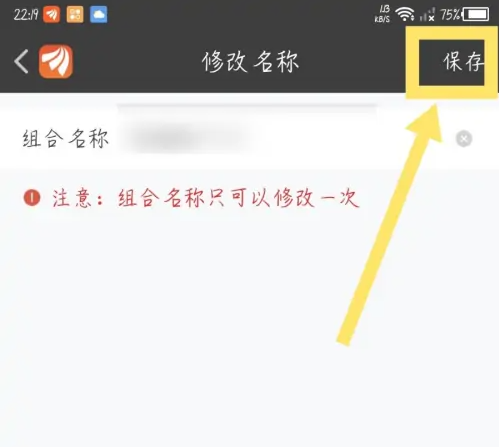The height and width of the screenshot is (447, 499).
Task: Open the orange app notification in status bar
Action: tap(52, 15)
